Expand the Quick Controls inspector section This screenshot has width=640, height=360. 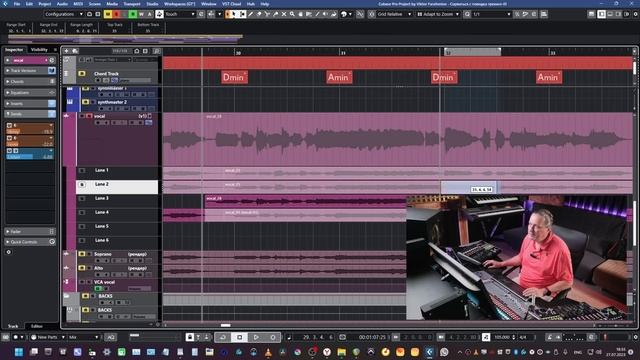click(x=29, y=242)
